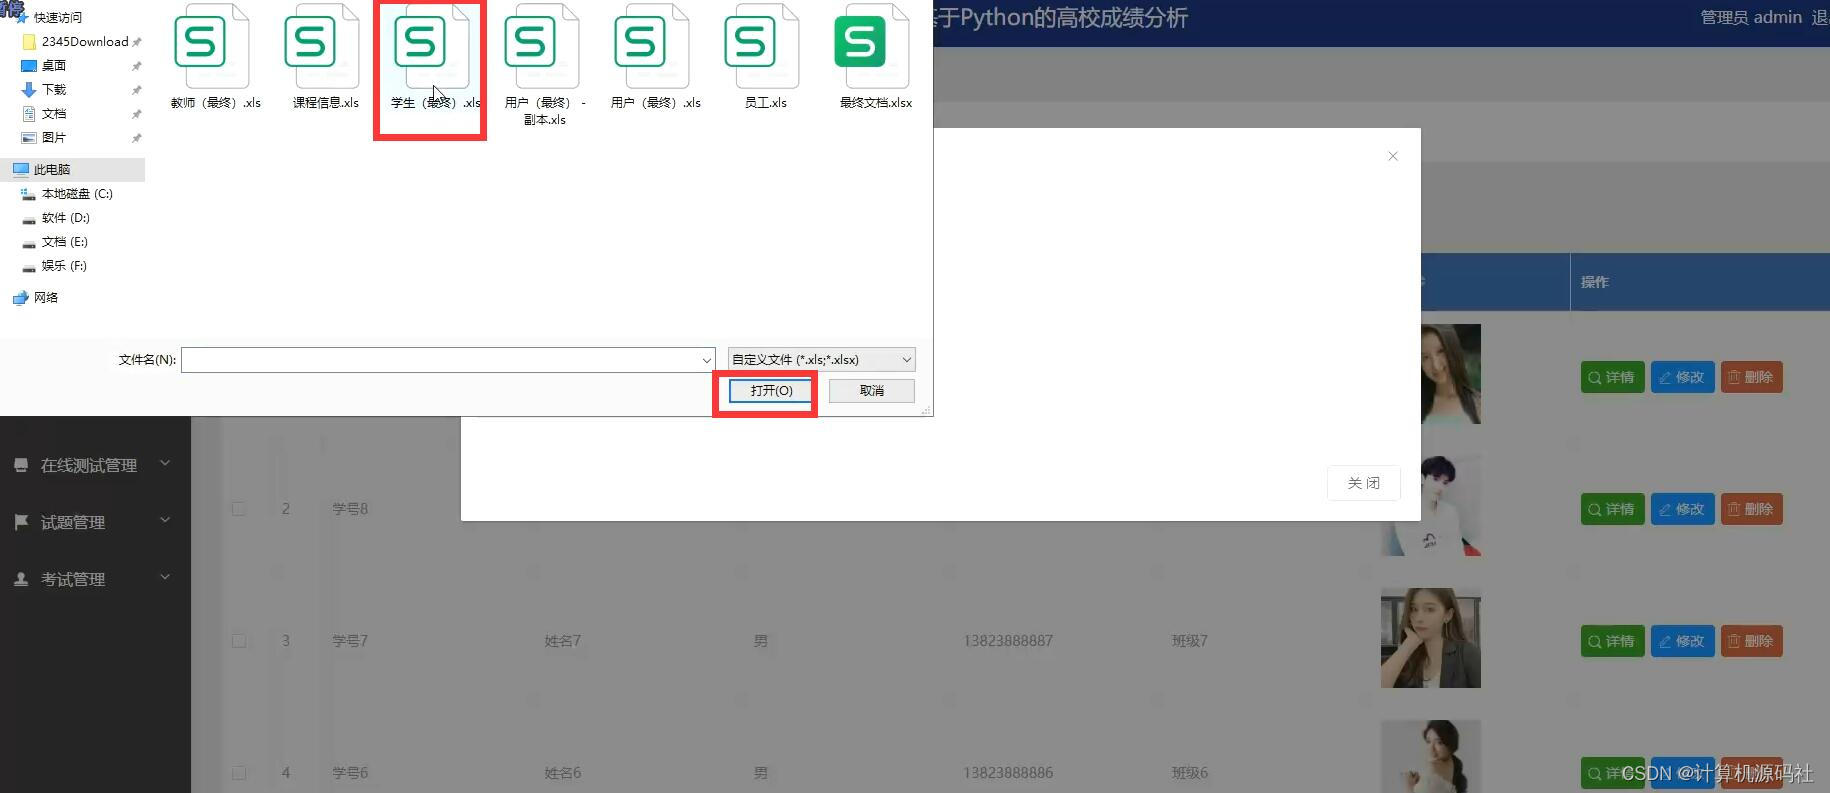Expand the file name history dropdown arrow
Viewport: 1830px width, 793px height.
point(707,360)
